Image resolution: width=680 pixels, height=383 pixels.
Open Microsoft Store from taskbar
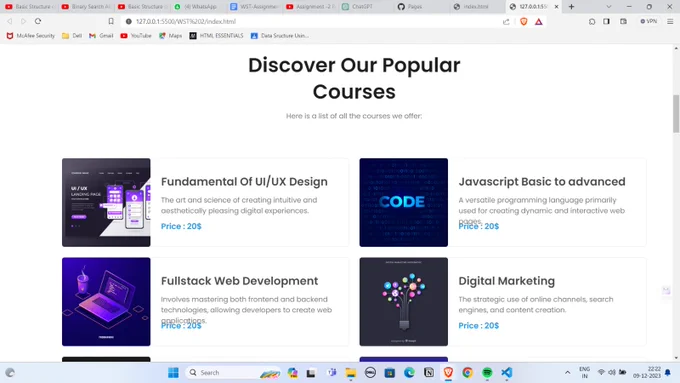(x=389, y=373)
